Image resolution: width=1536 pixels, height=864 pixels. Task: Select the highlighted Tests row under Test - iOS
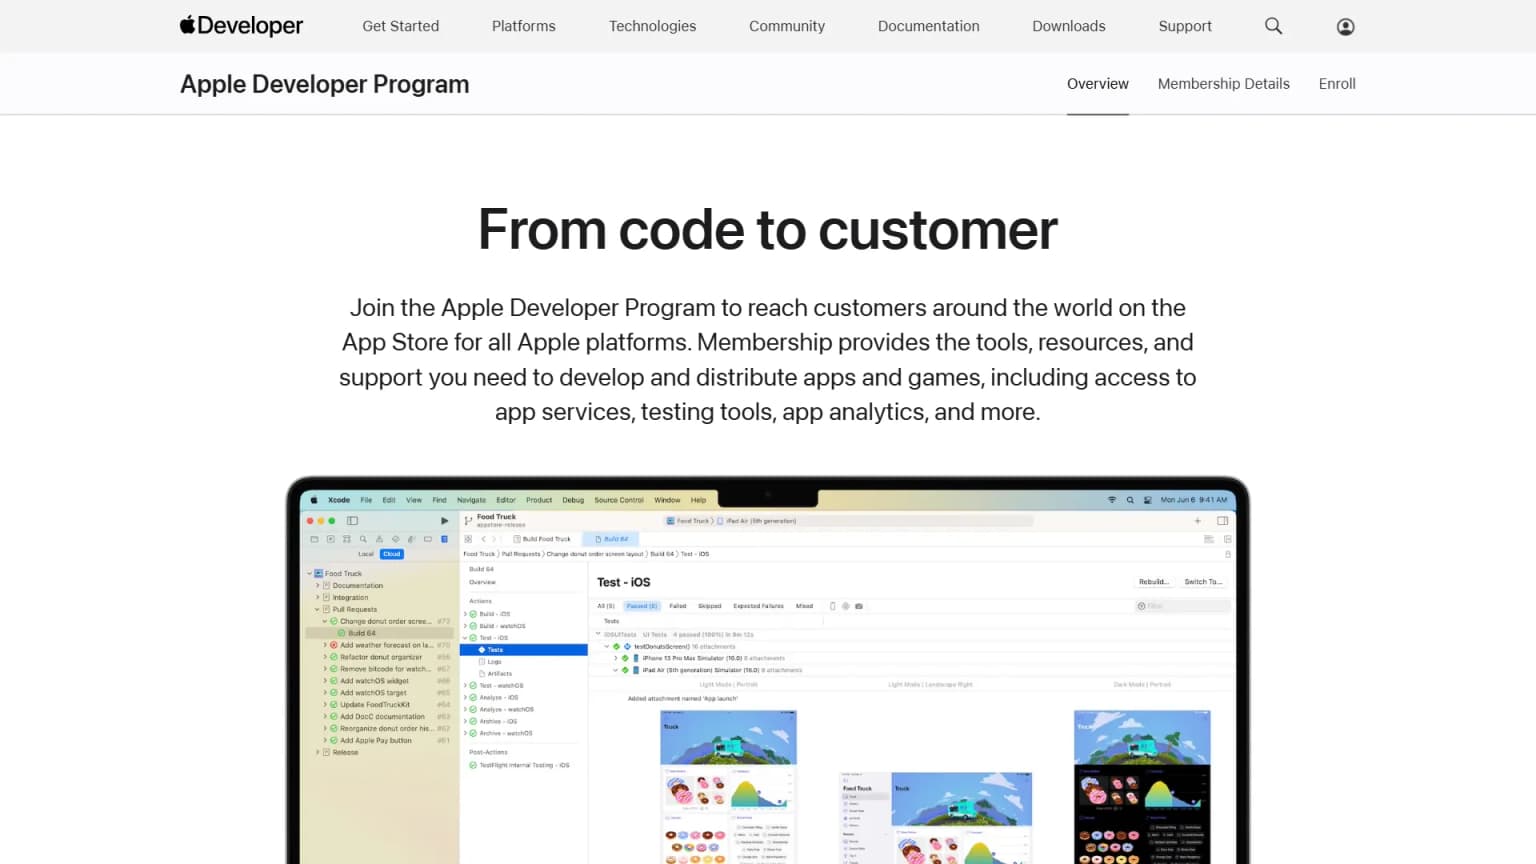pyautogui.click(x=524, y=650)
